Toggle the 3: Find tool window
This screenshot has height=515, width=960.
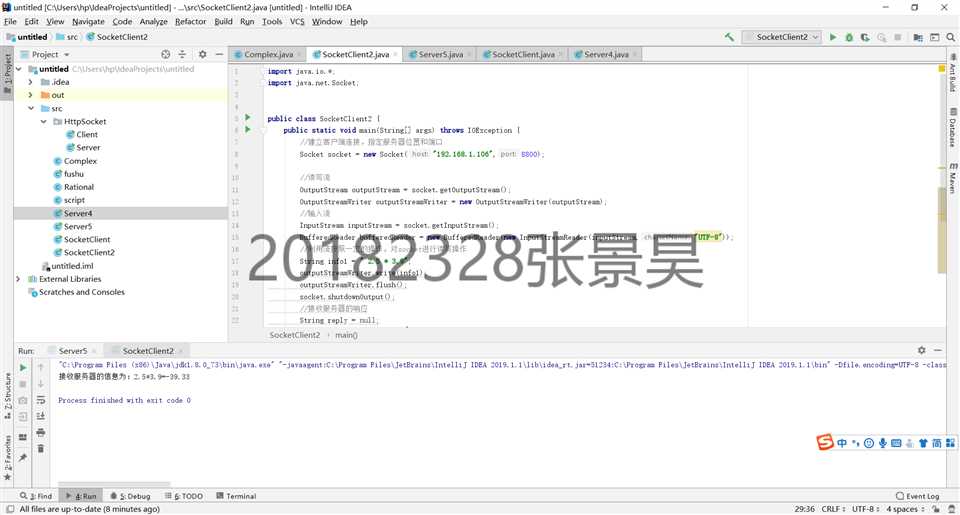click(36, 496)
